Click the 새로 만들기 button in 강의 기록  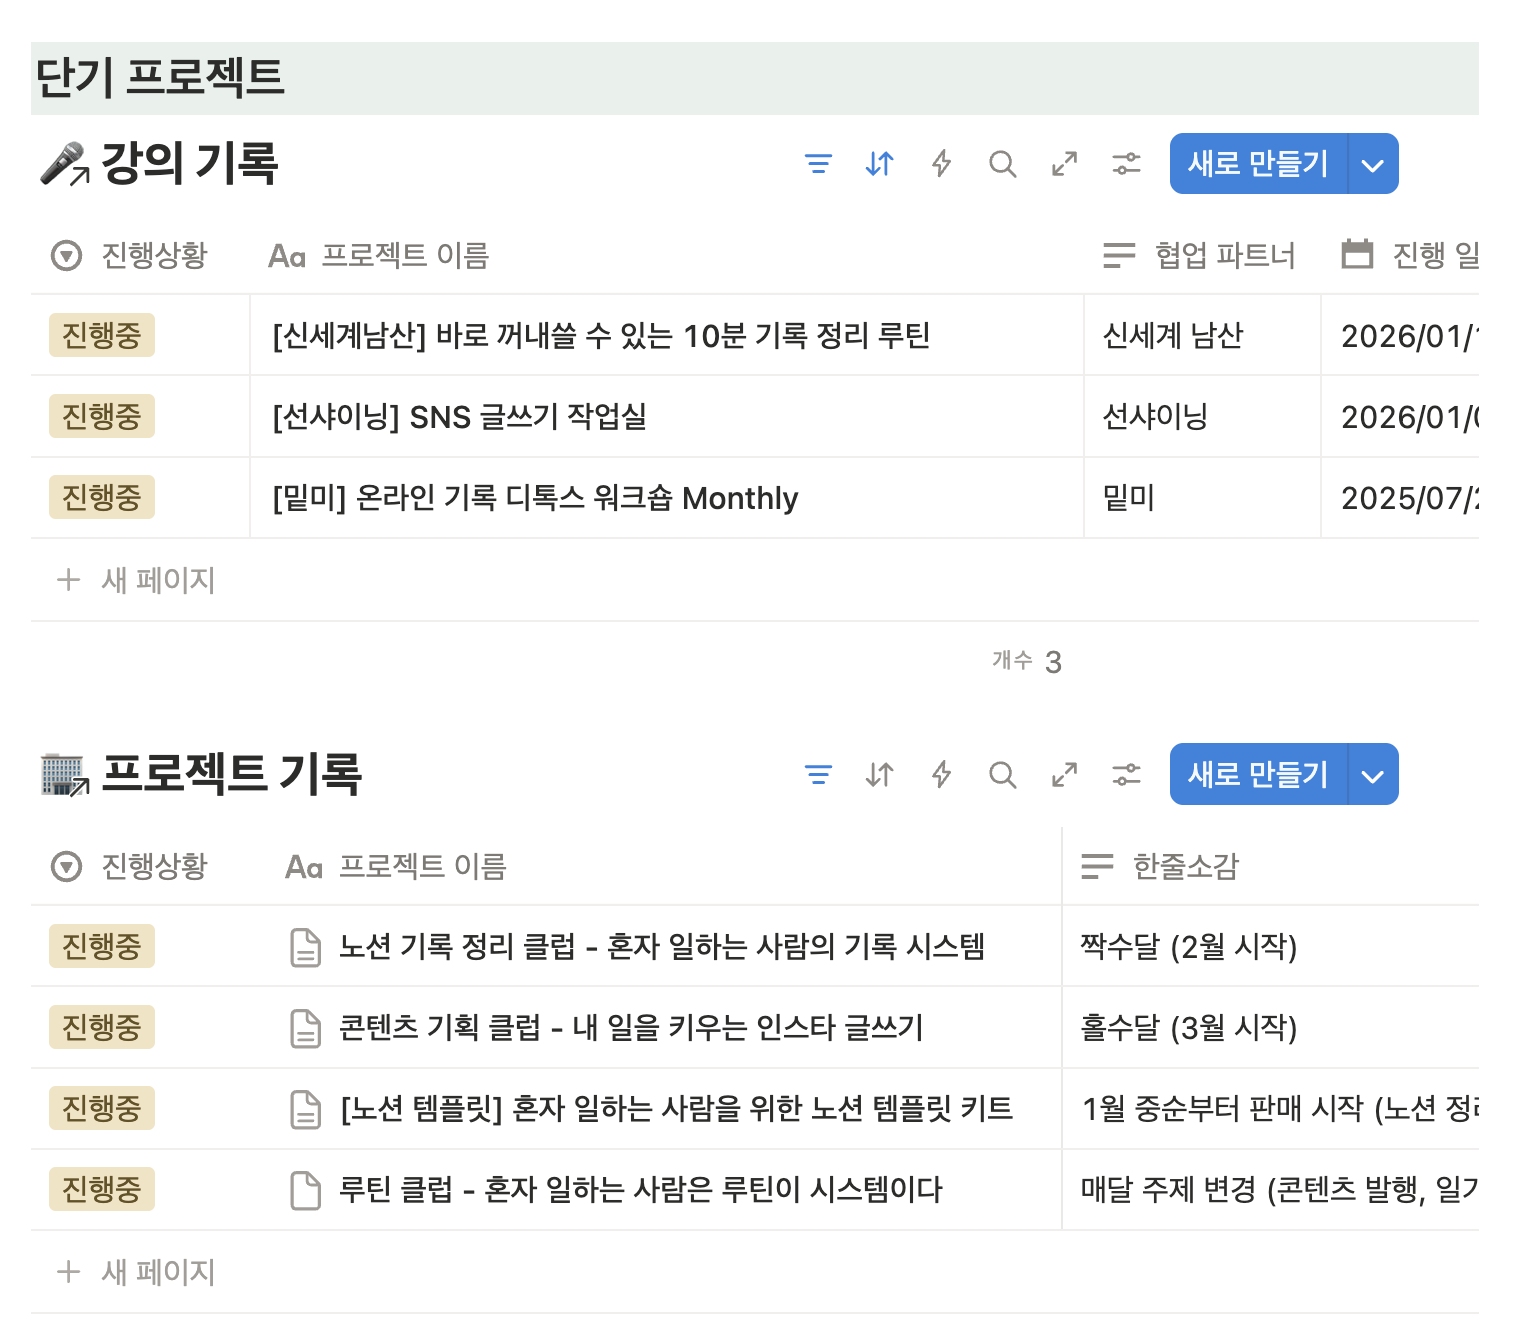tap(1258, 164)
